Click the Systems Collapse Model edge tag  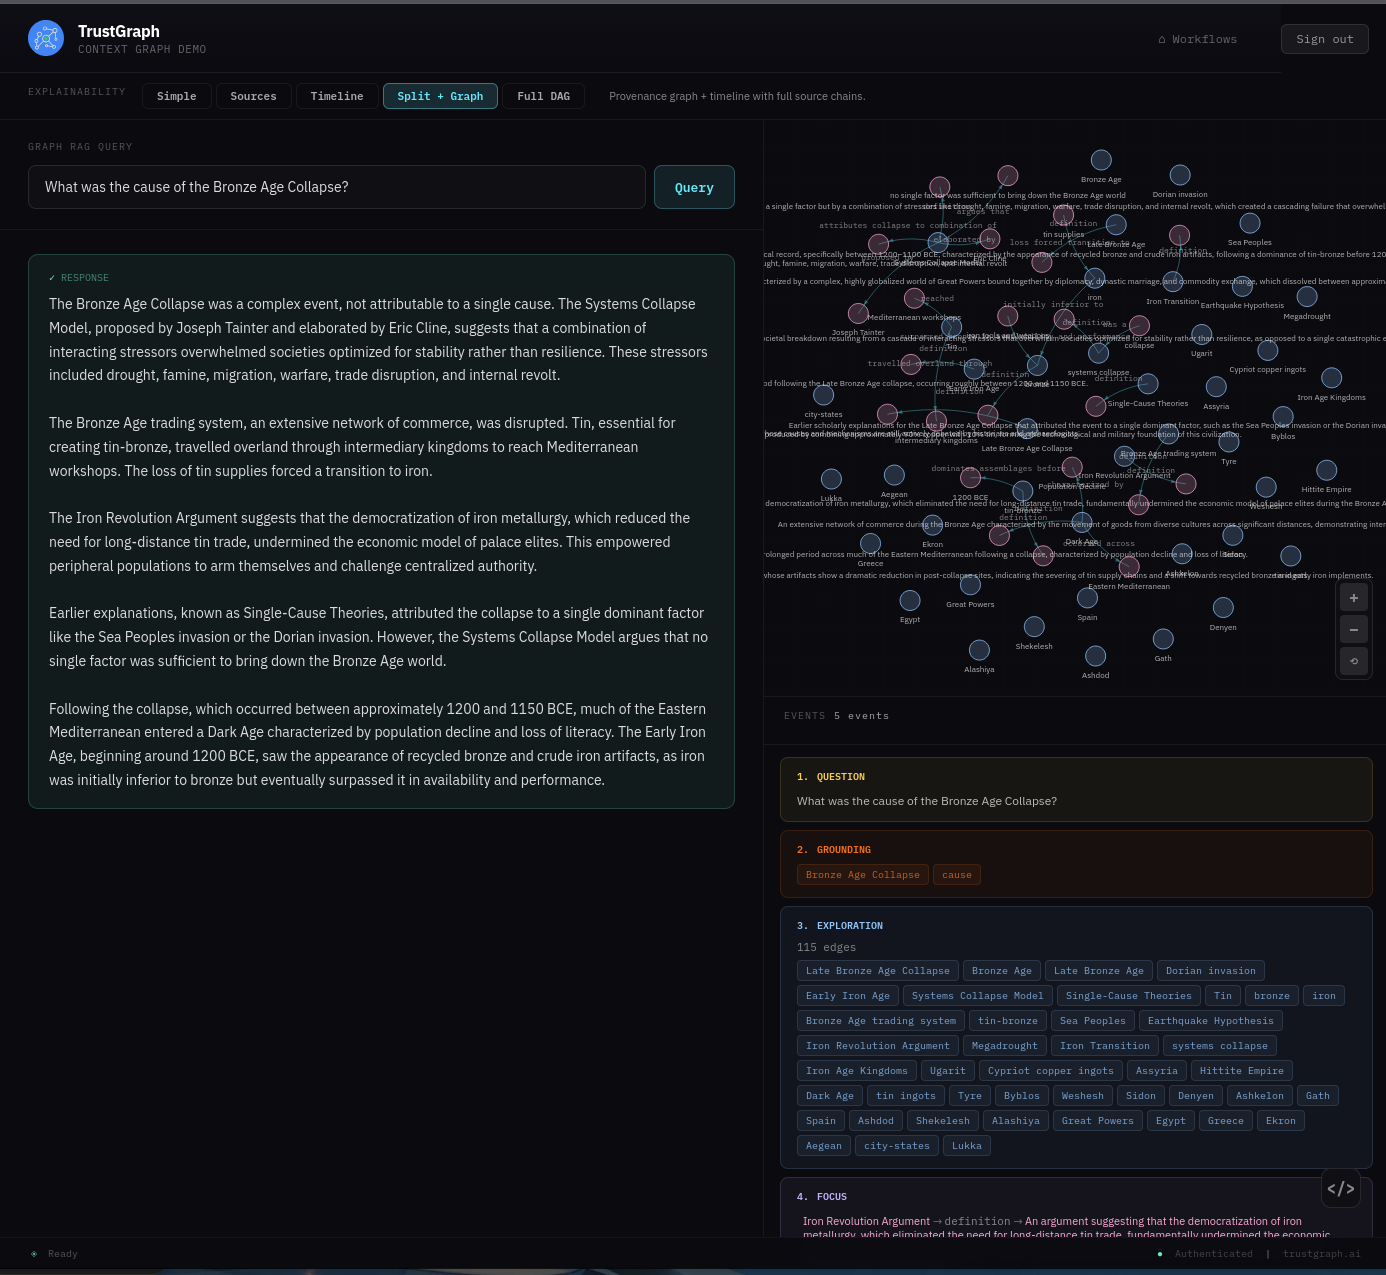tap(978, 996)
